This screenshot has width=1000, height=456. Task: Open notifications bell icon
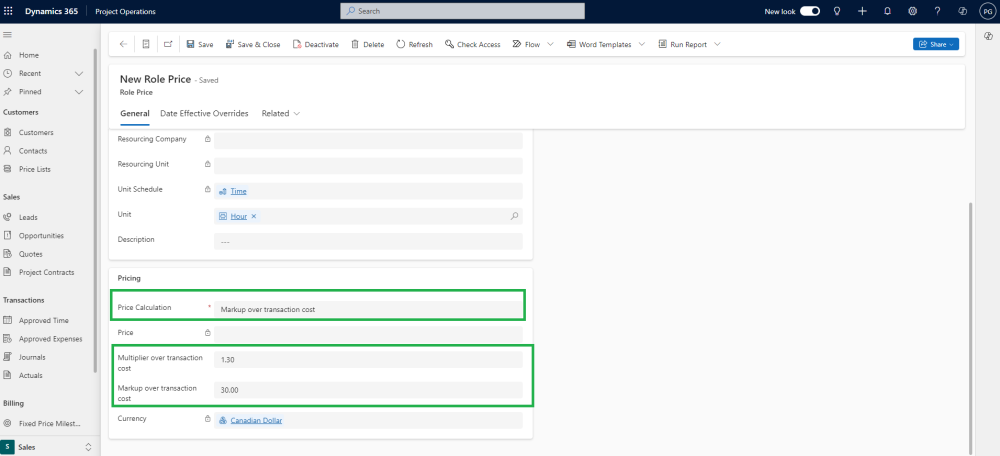887,11
